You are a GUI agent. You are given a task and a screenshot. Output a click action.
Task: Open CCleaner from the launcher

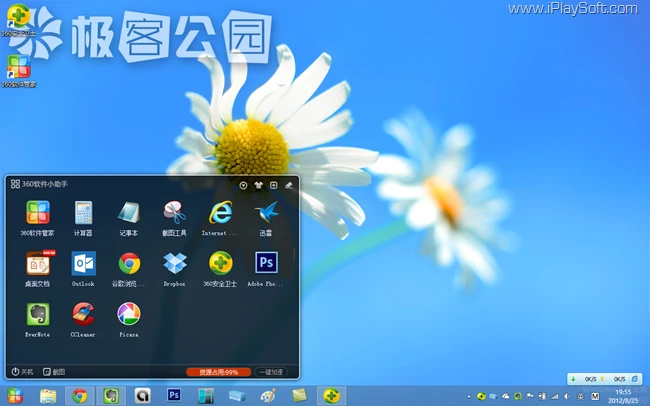[83, 315]
